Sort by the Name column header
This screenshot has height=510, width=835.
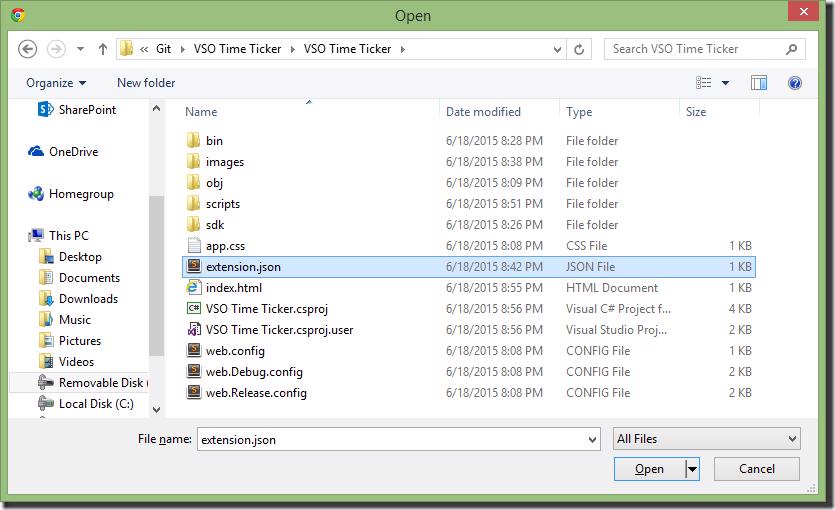tap(201, 112)
